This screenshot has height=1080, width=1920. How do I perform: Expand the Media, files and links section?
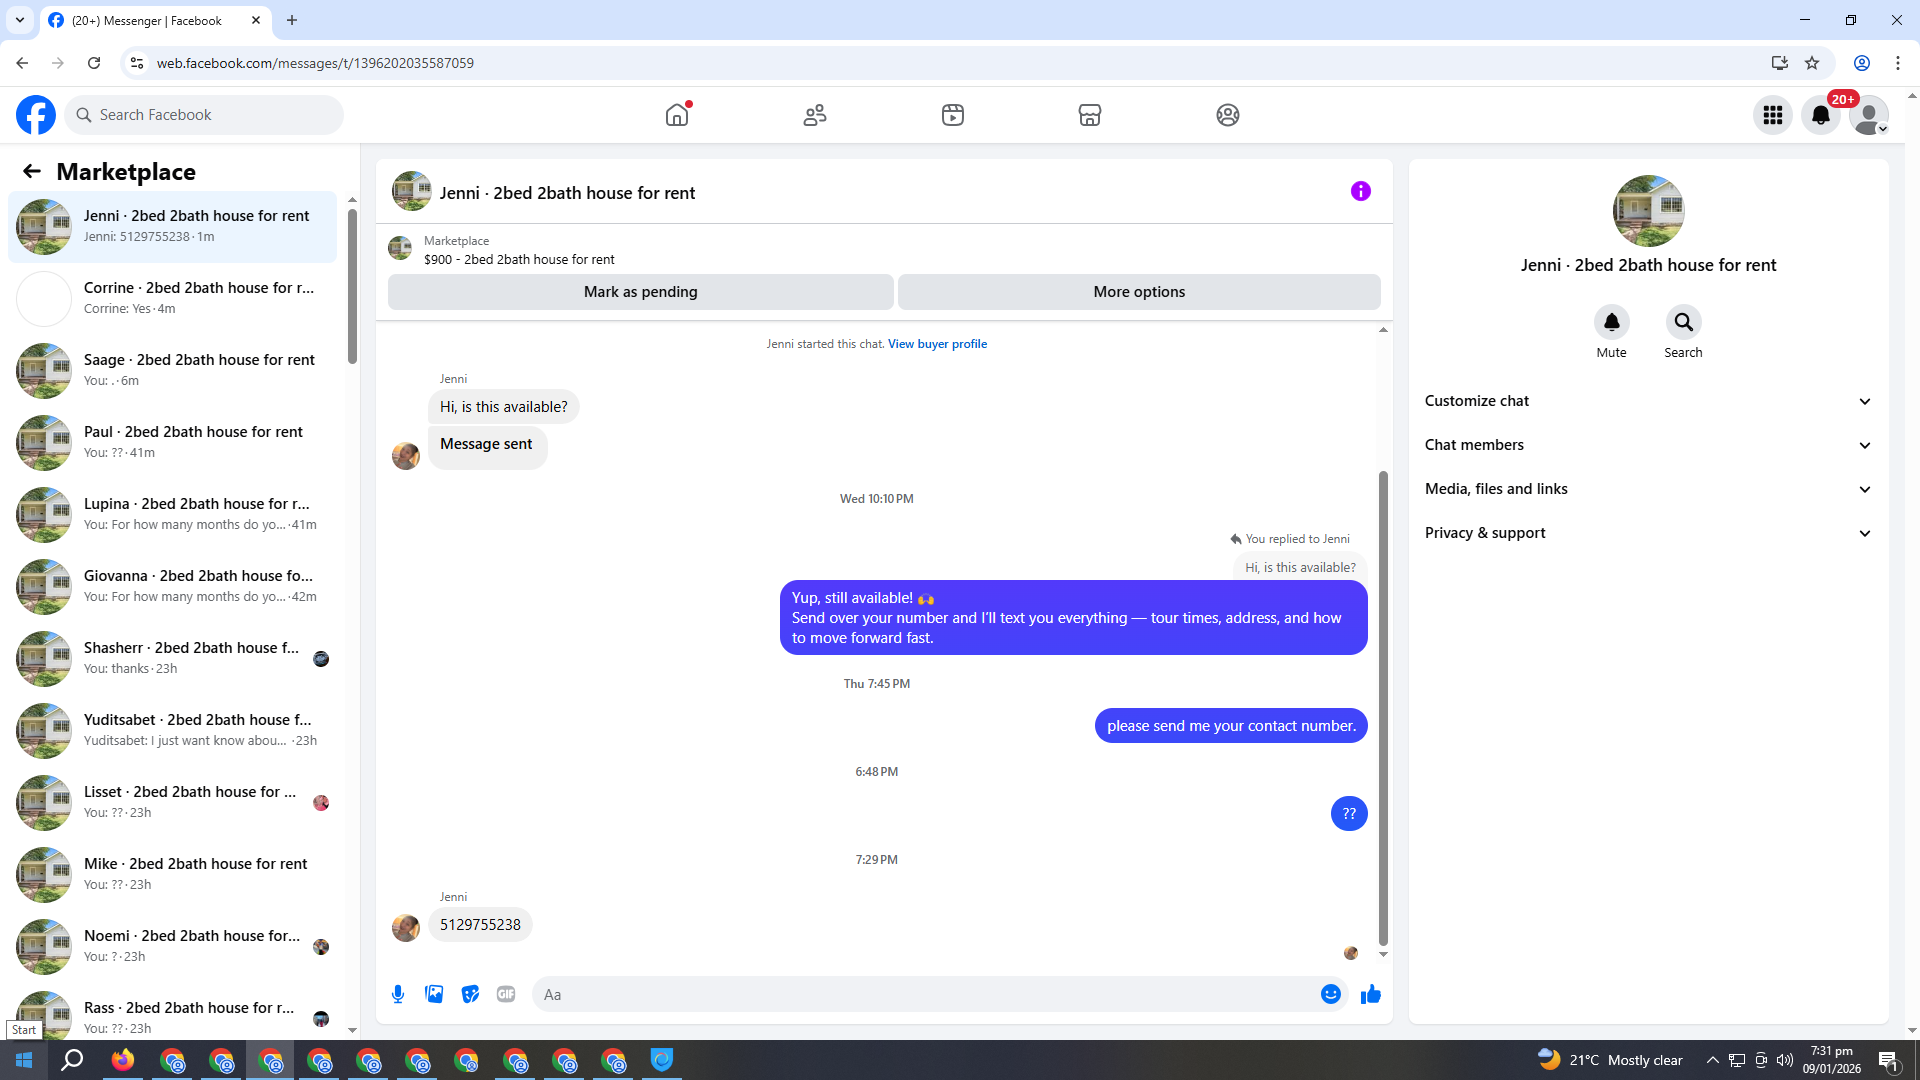pyautogui.click(x=1648, y=489)
